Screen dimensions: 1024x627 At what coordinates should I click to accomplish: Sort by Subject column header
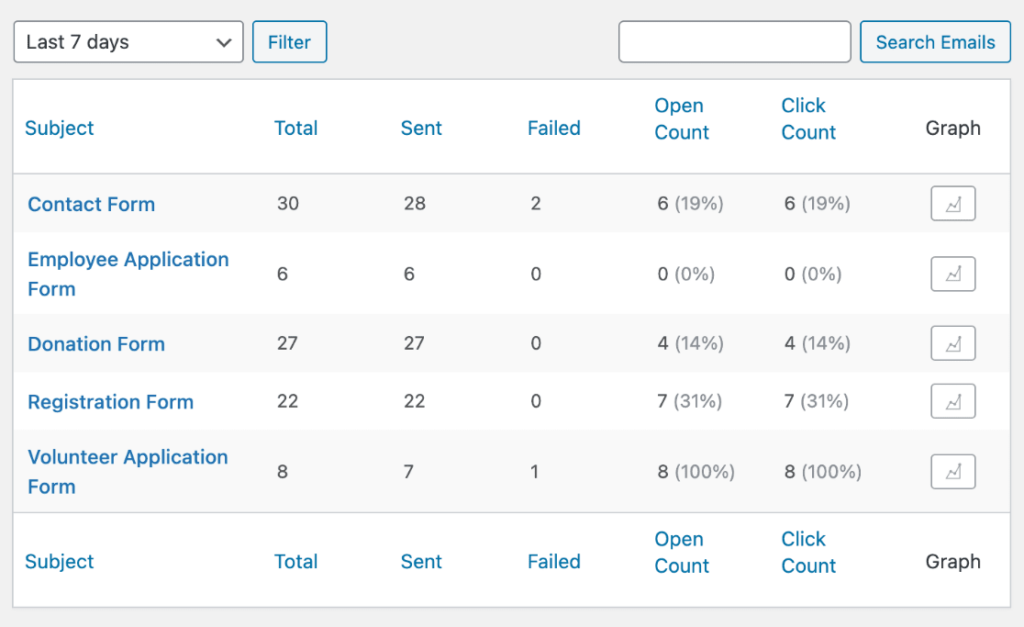pyautogui.click(x=59, y=128)
